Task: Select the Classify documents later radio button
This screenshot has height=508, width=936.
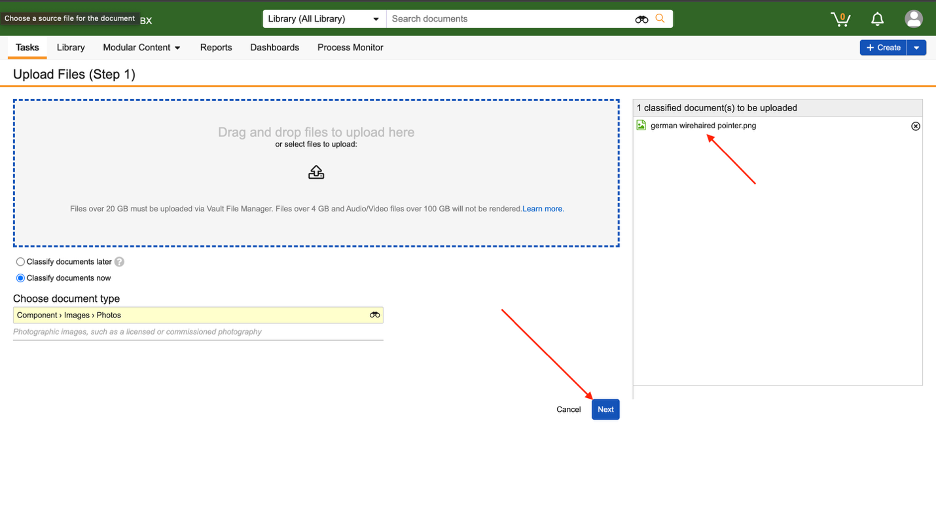Action: click(20, 261)
